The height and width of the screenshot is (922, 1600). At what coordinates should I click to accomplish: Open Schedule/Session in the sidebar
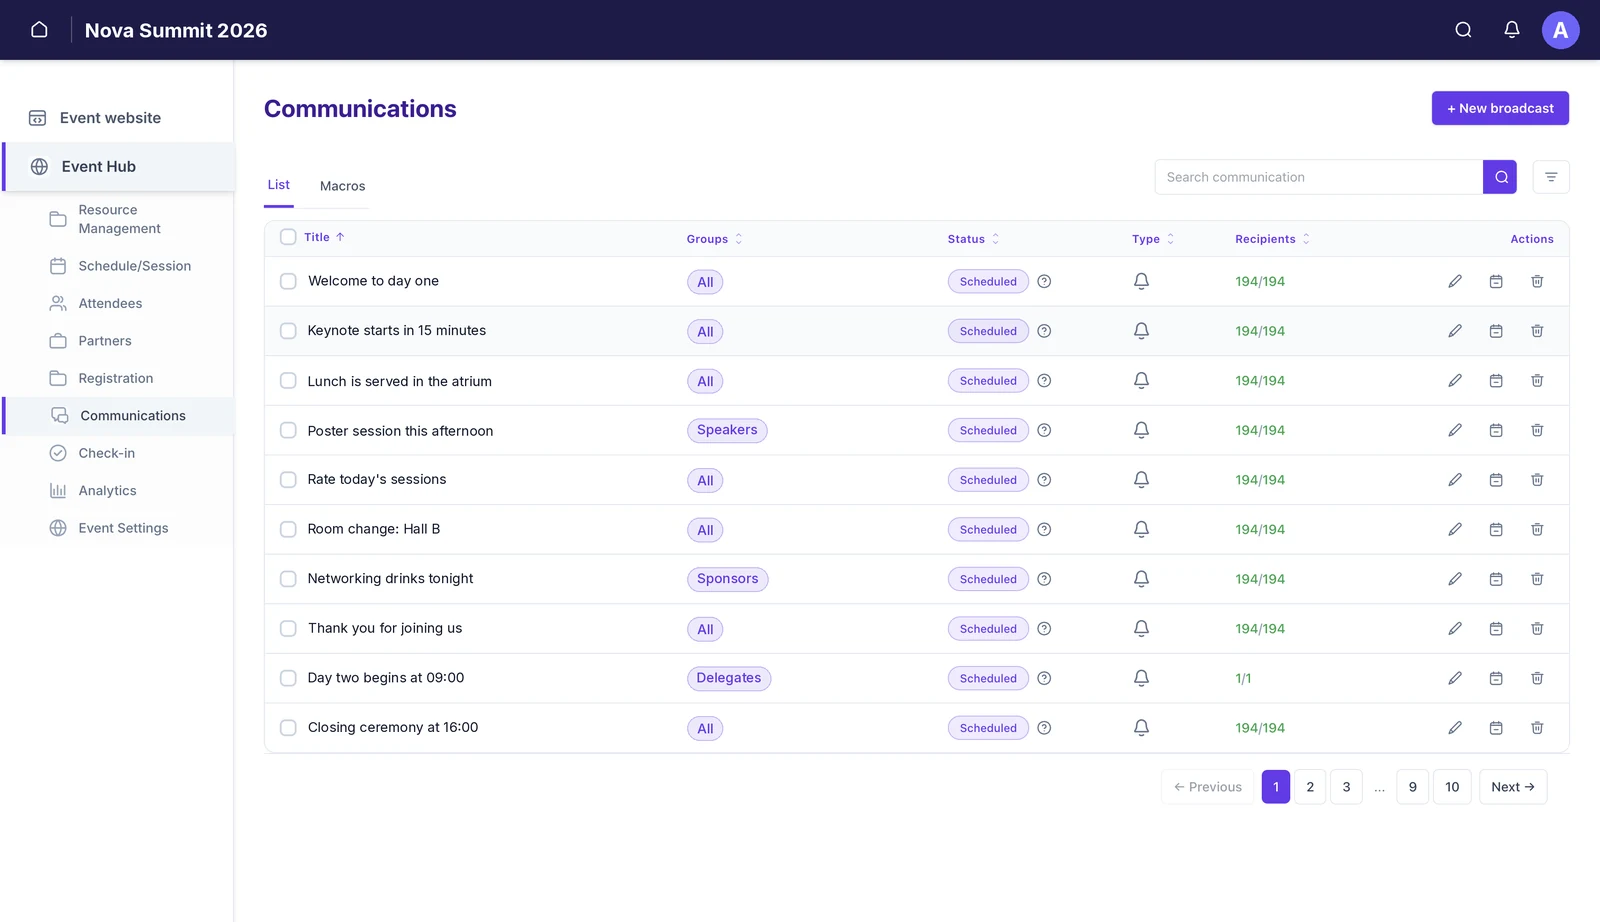tap(134, 266)
